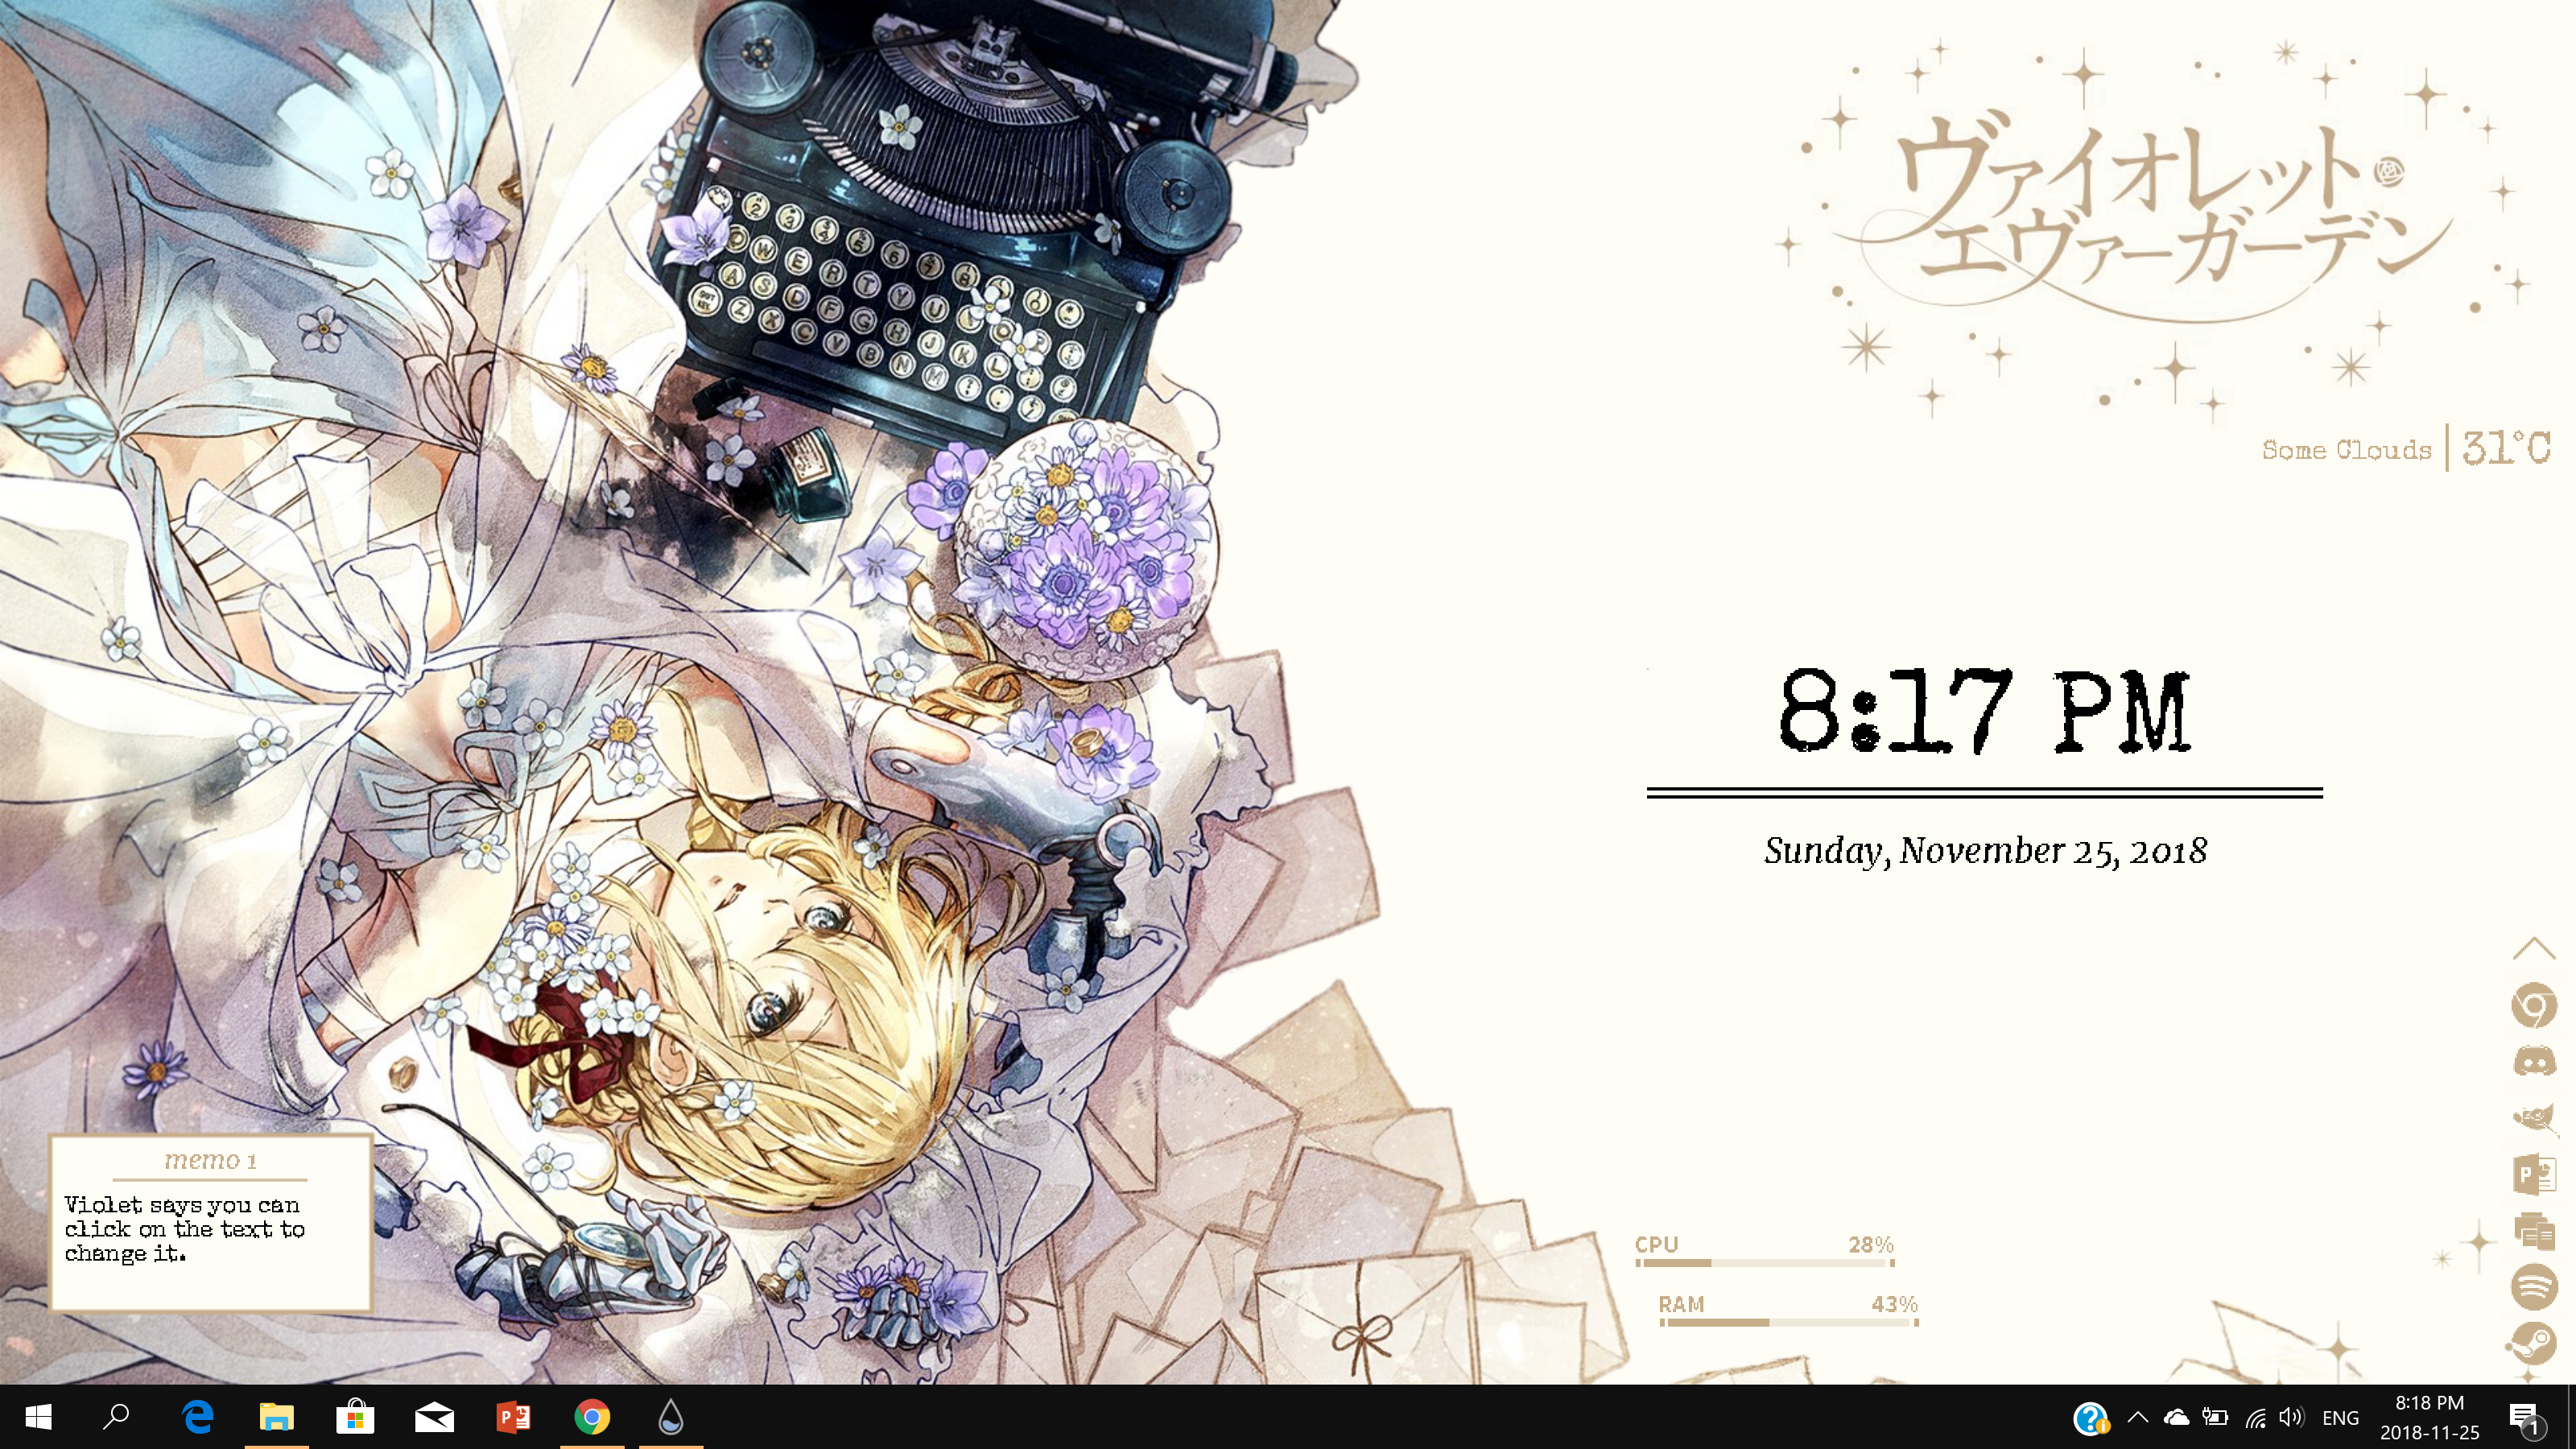Viewport: 2576px width, 1449px height.
Task: Click the CPU usage meter bar
Action: 1765,1263
